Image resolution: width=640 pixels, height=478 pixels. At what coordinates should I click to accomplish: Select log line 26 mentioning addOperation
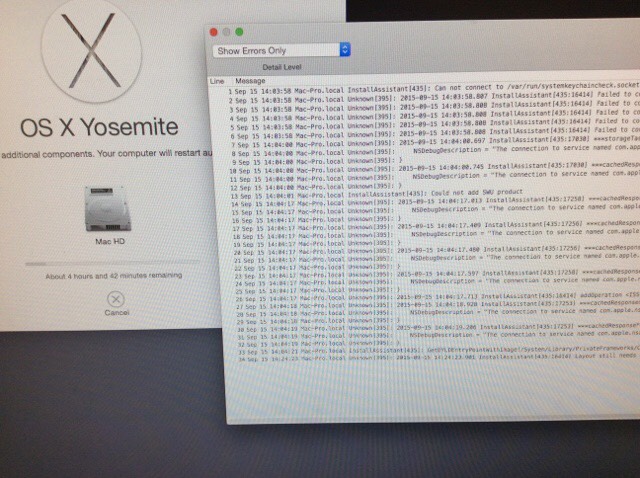(437, 297)
